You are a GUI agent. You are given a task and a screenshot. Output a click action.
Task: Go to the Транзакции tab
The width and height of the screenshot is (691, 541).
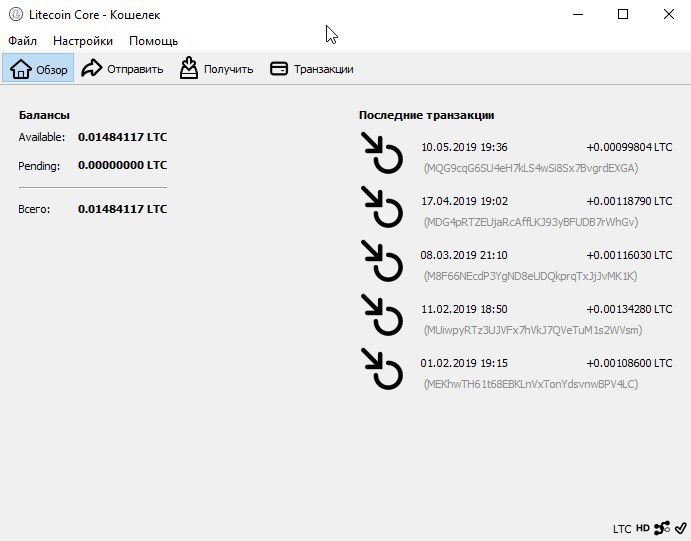tap(312, 69)
